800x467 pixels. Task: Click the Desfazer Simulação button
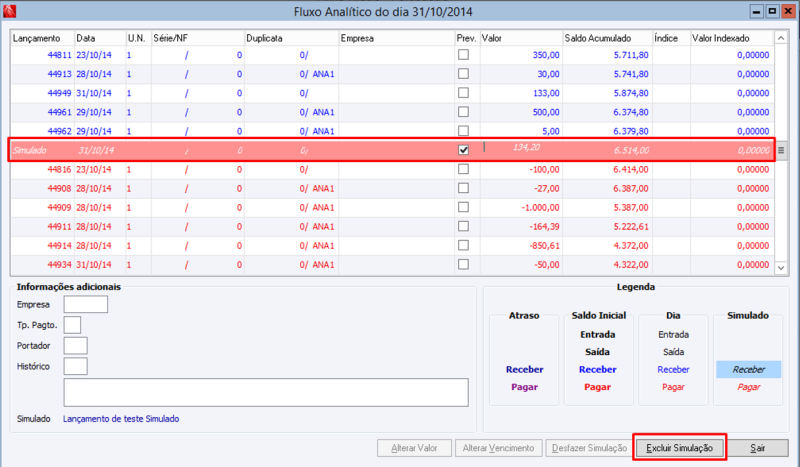[589, 448]
